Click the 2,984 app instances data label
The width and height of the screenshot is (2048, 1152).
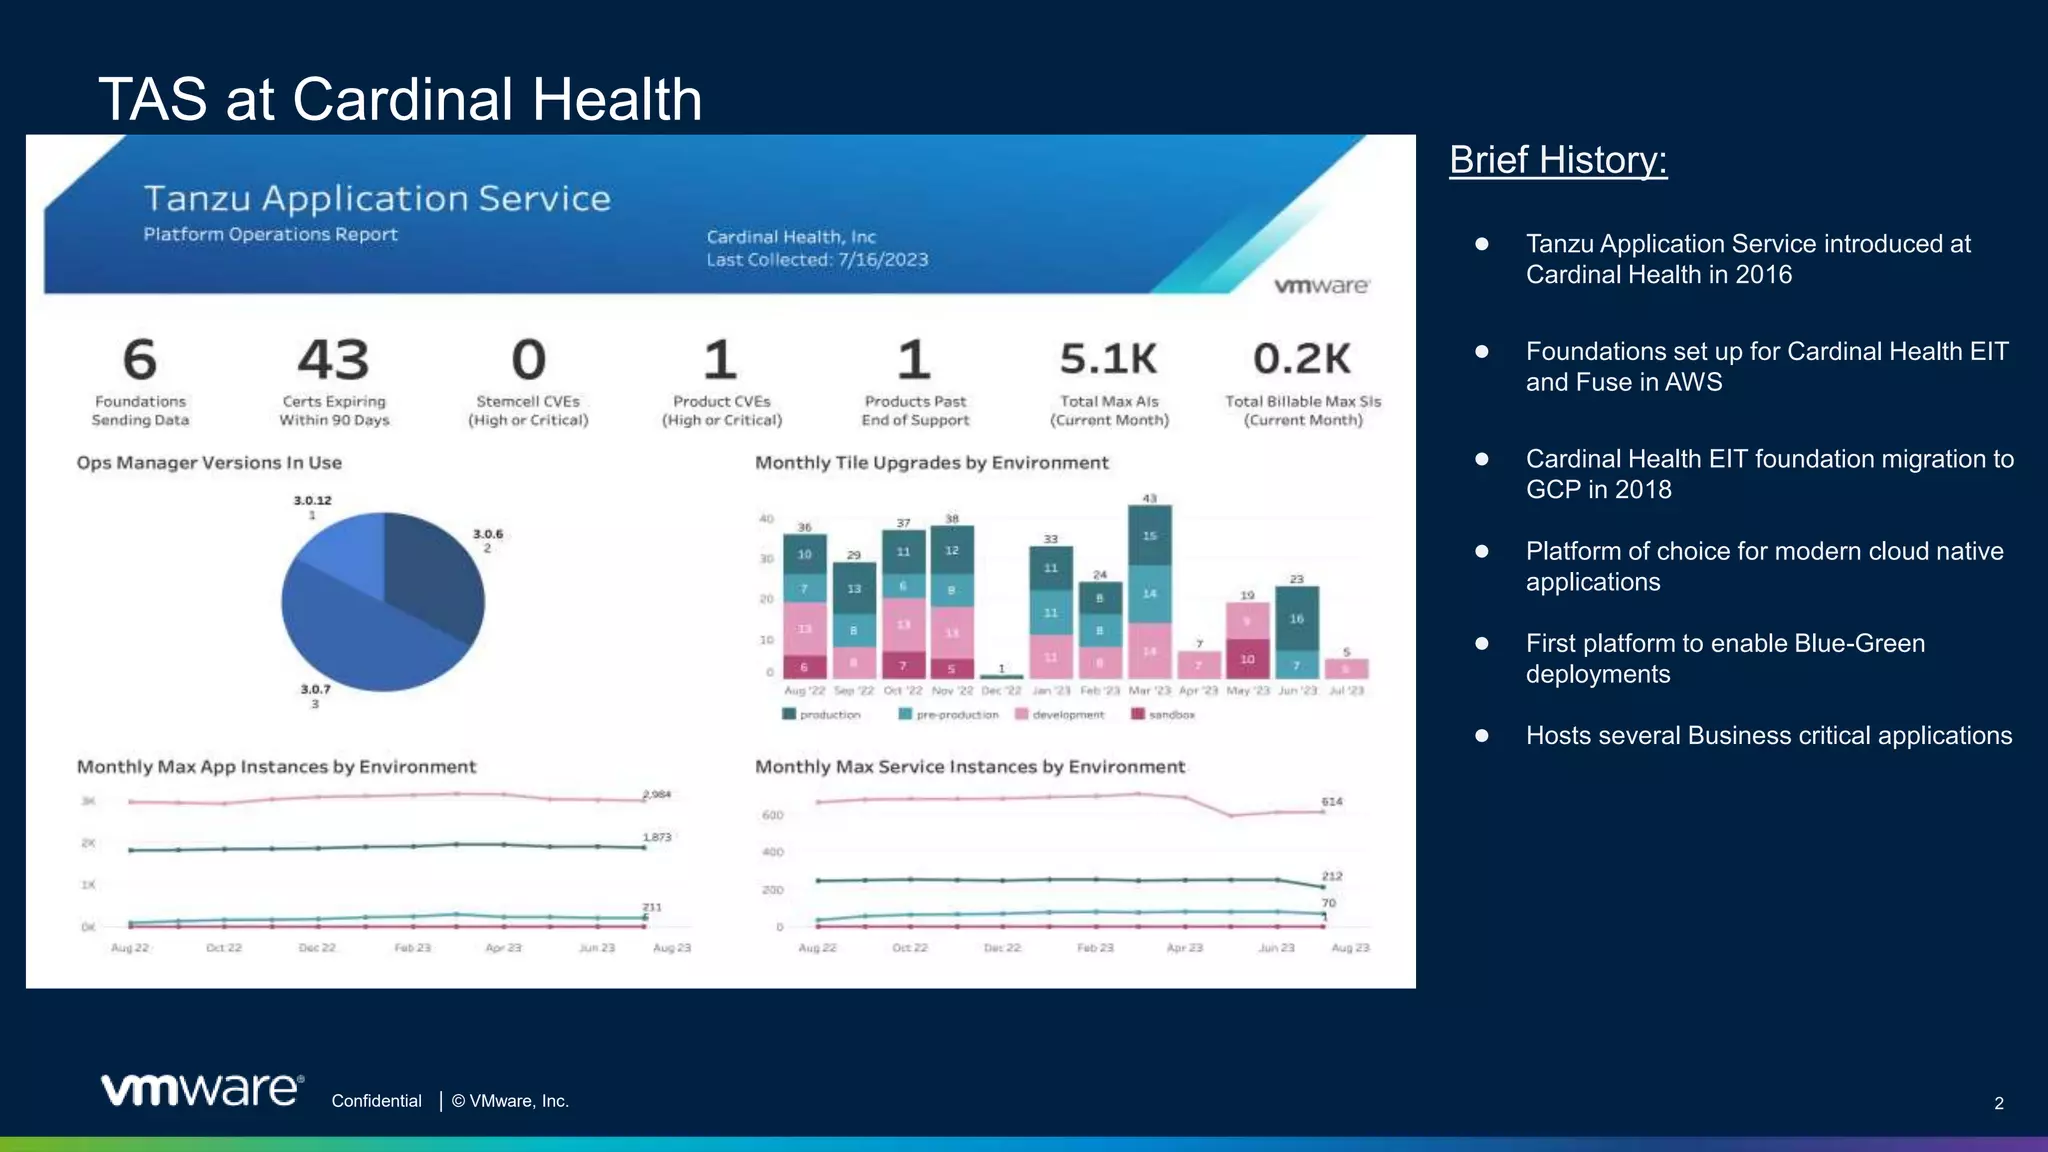[x=656, y=794]
